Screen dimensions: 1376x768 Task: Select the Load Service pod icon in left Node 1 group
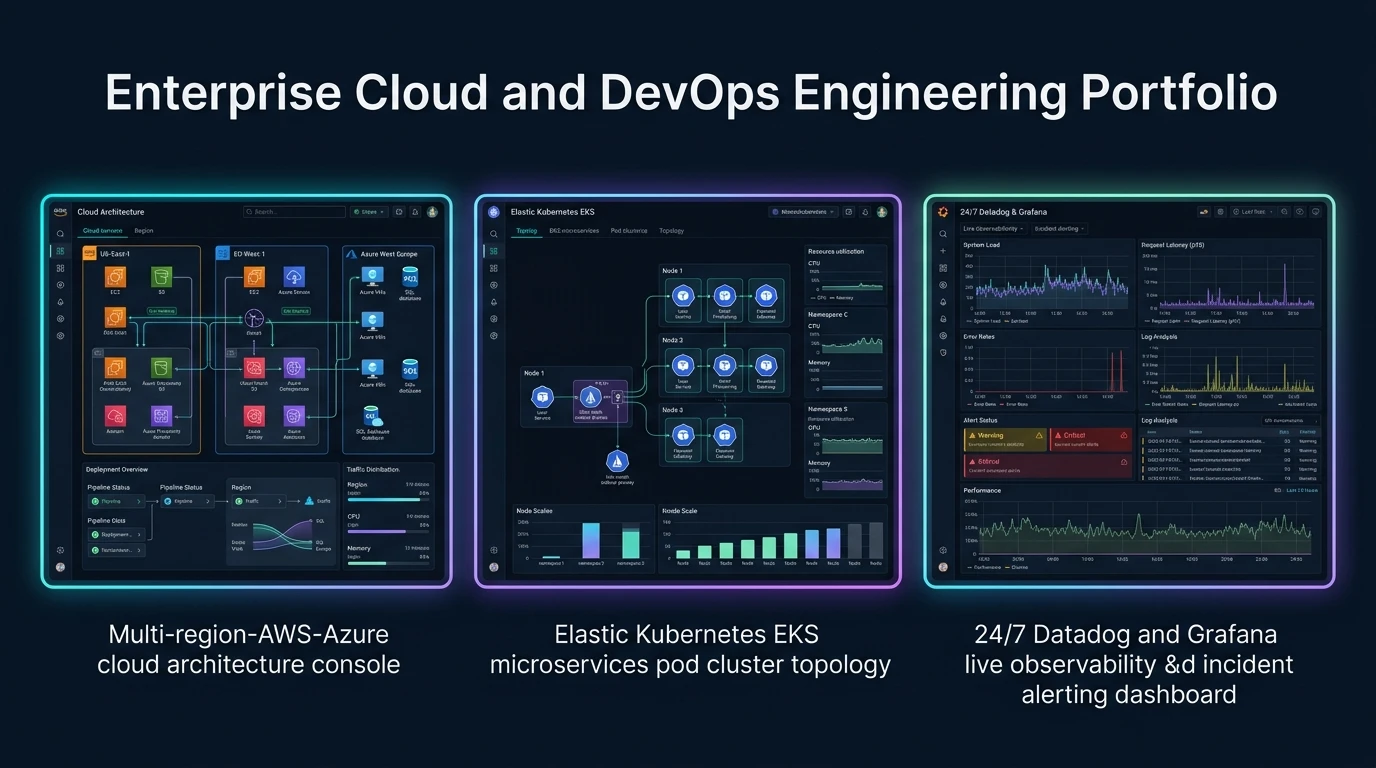tap(542, 397)
